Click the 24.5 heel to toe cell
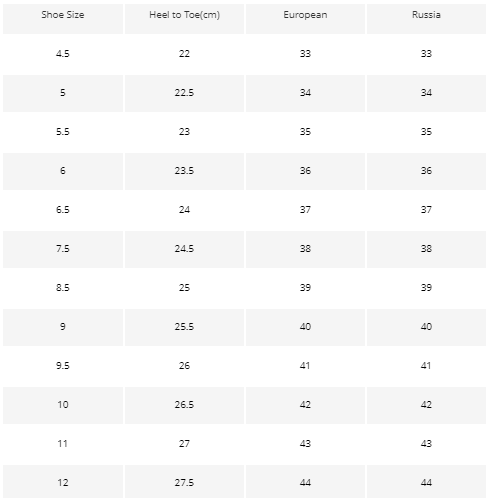Screen dimensions: 489x502 (x=184, y=249)
